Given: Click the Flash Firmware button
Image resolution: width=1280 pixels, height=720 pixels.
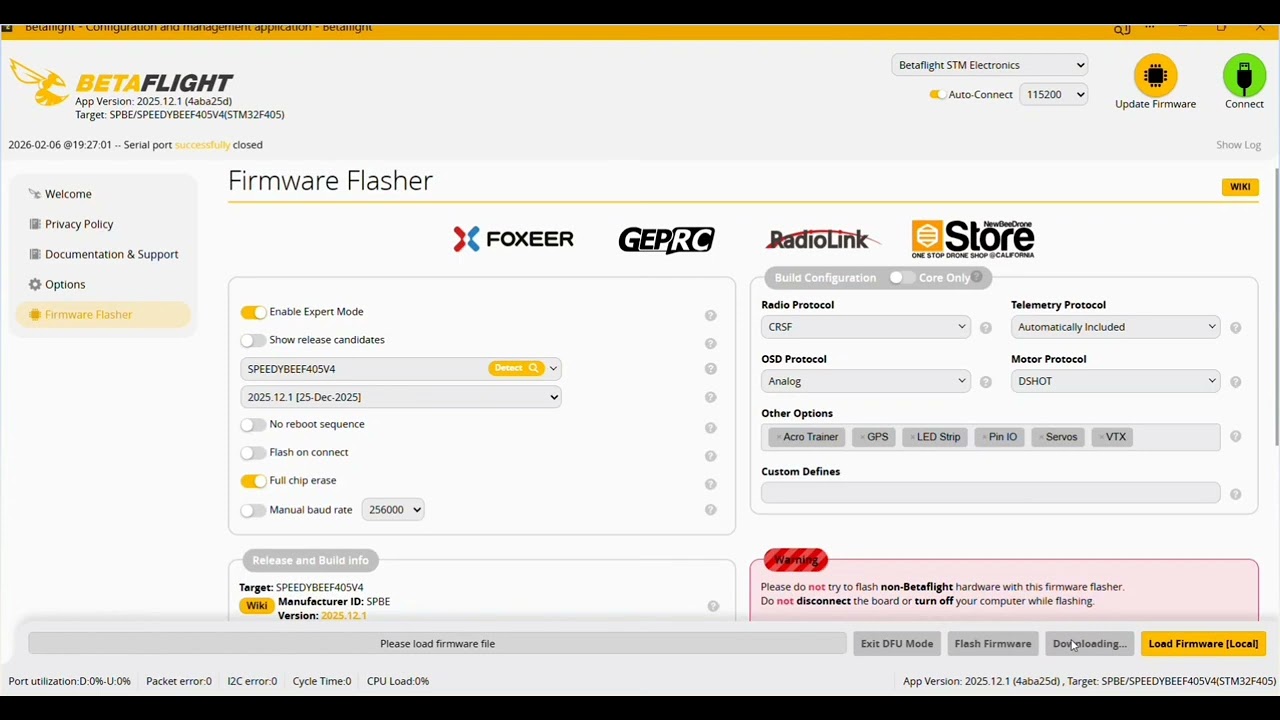Looking at the screenshot, I should coord(993,644).
